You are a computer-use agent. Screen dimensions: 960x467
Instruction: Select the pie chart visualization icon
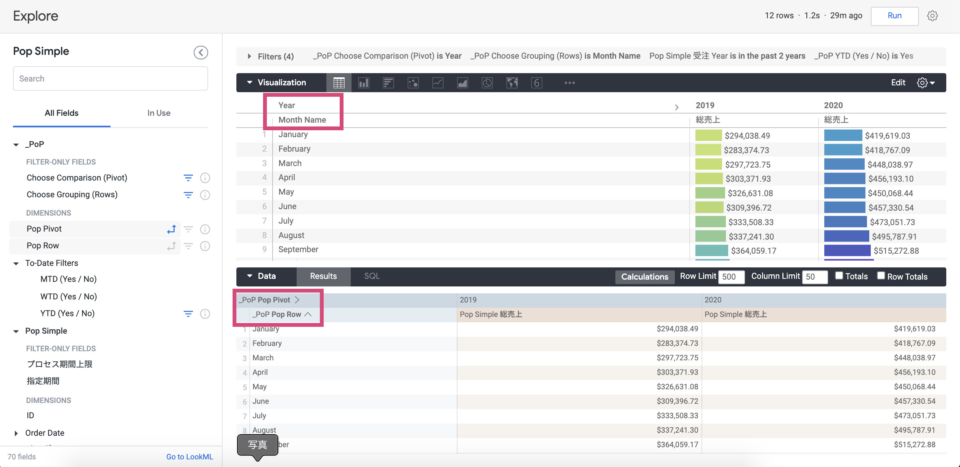point(487,83)
